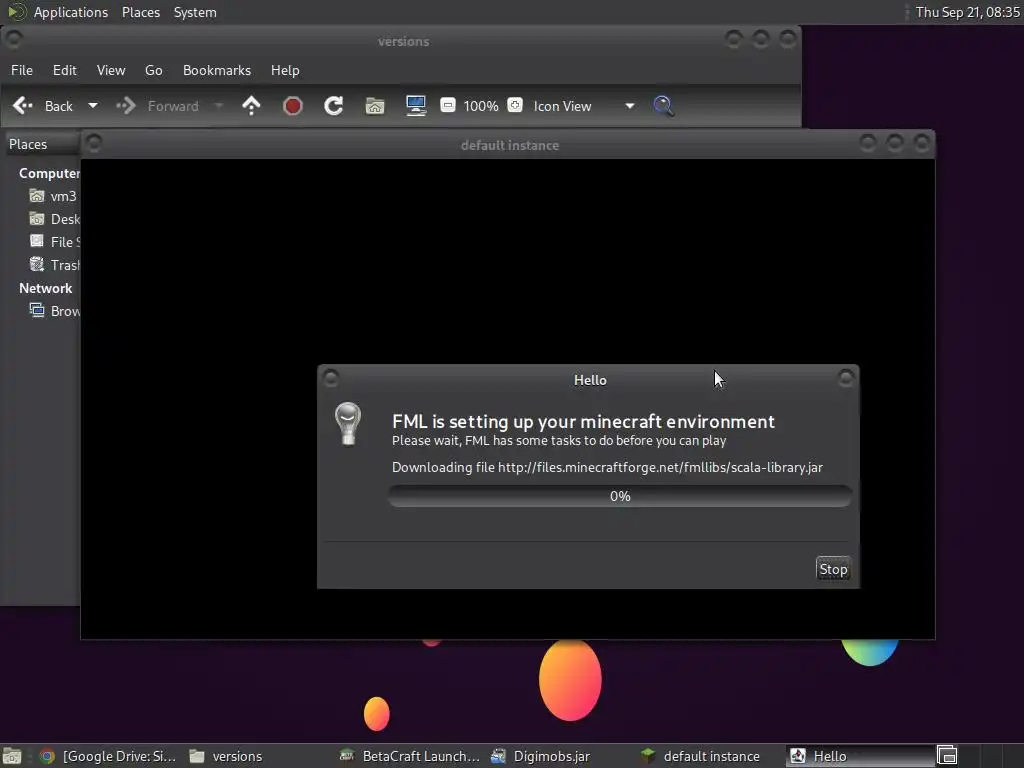Click show desktop icon in taskbar
Viewport: 1024px width, 768px height.
click(12, 756)
